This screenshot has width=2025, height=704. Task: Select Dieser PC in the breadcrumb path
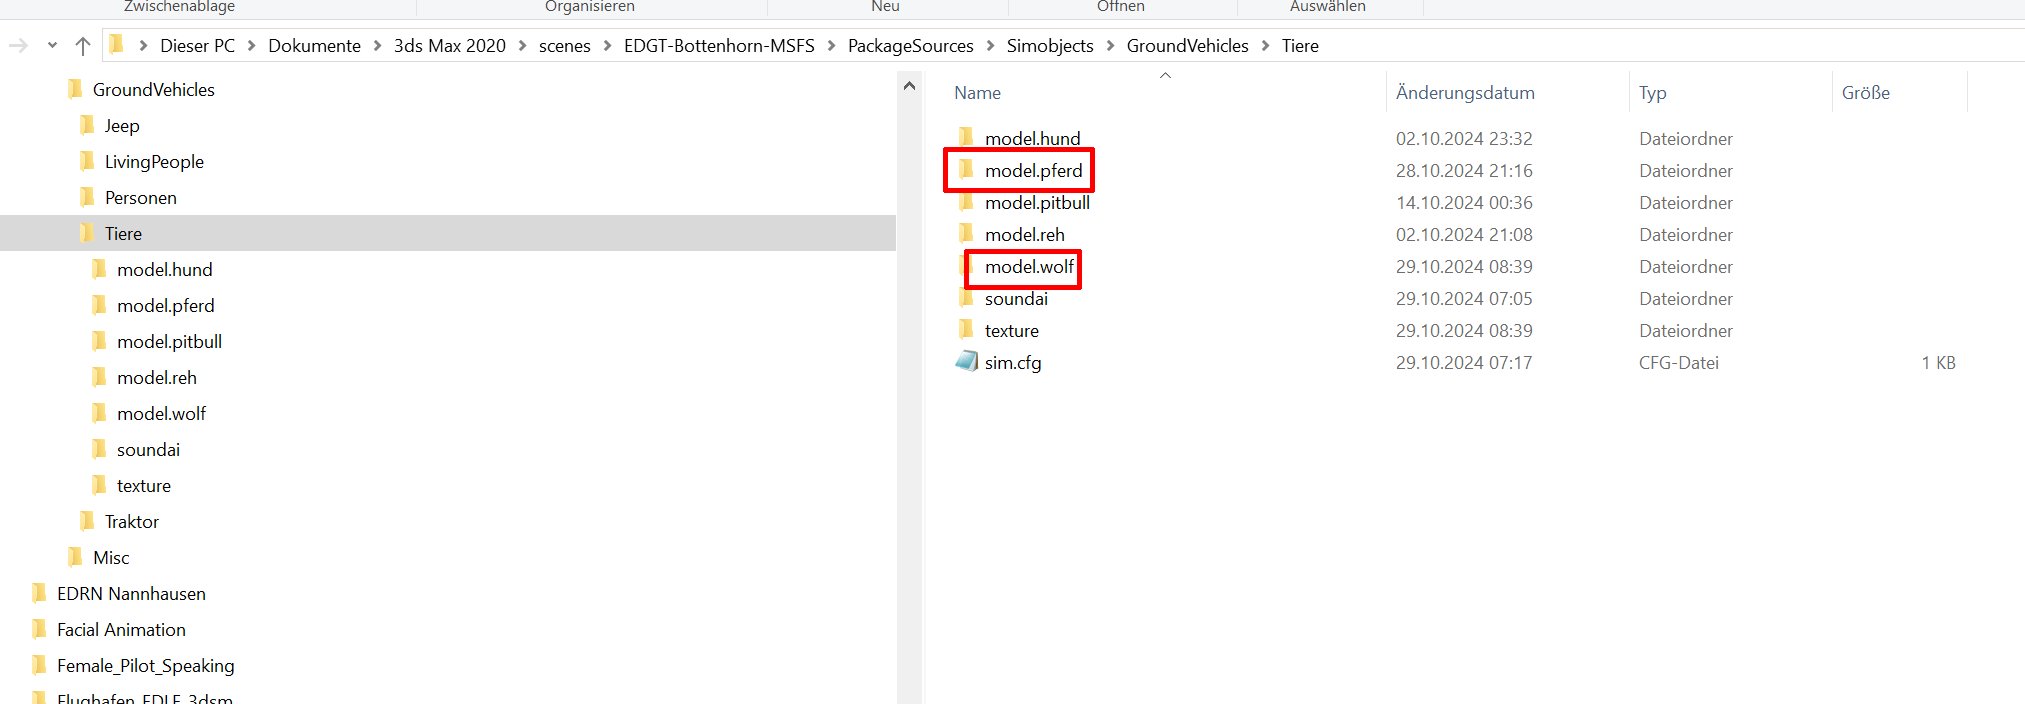coord(198,46)
